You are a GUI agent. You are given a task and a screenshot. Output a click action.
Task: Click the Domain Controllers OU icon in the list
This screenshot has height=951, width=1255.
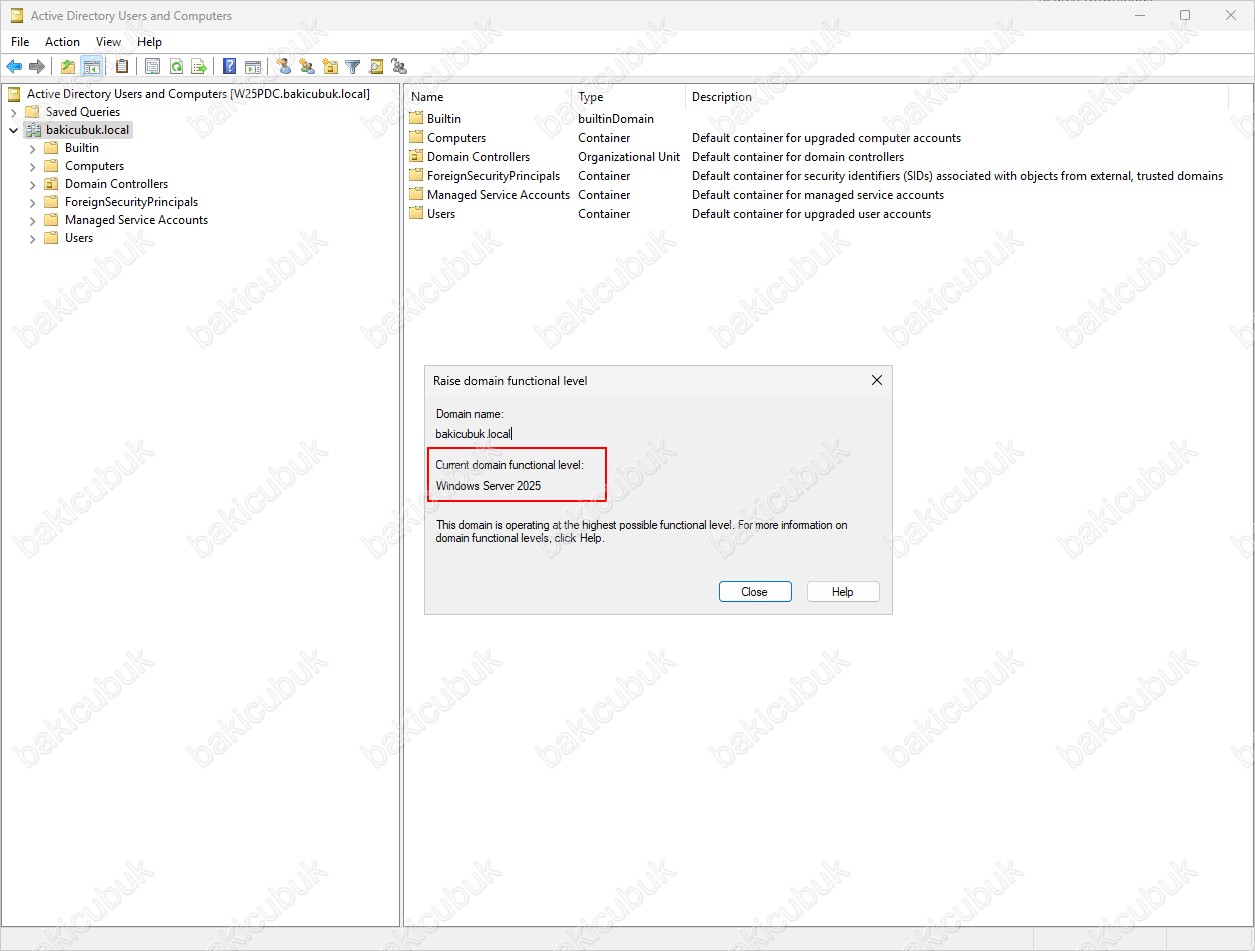(417, 156)
